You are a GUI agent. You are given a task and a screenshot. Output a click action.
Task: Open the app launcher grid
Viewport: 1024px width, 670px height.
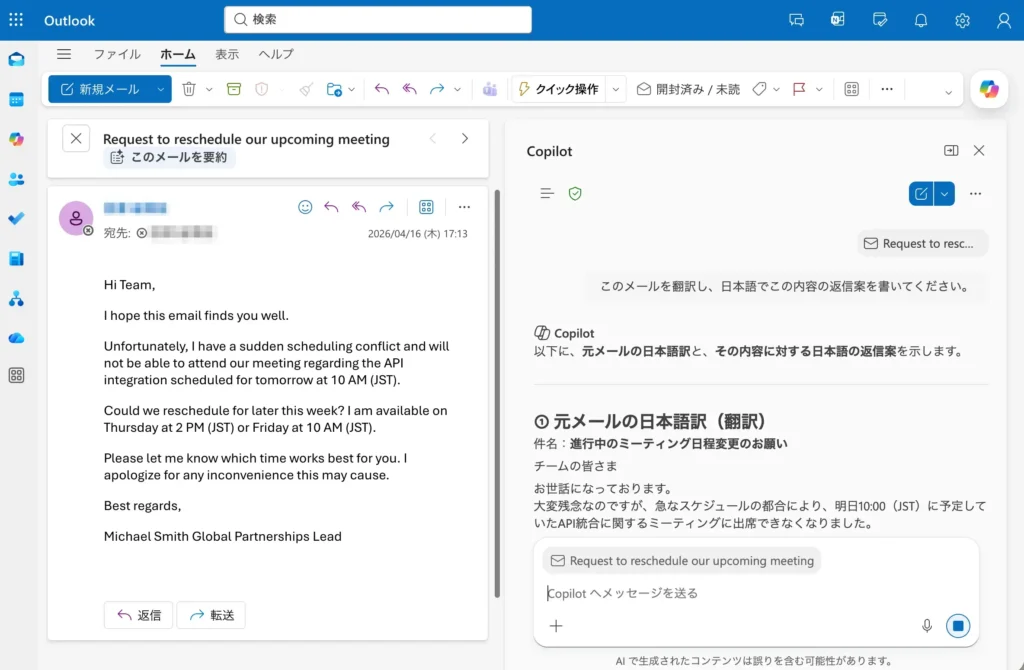tap(16, 20)
